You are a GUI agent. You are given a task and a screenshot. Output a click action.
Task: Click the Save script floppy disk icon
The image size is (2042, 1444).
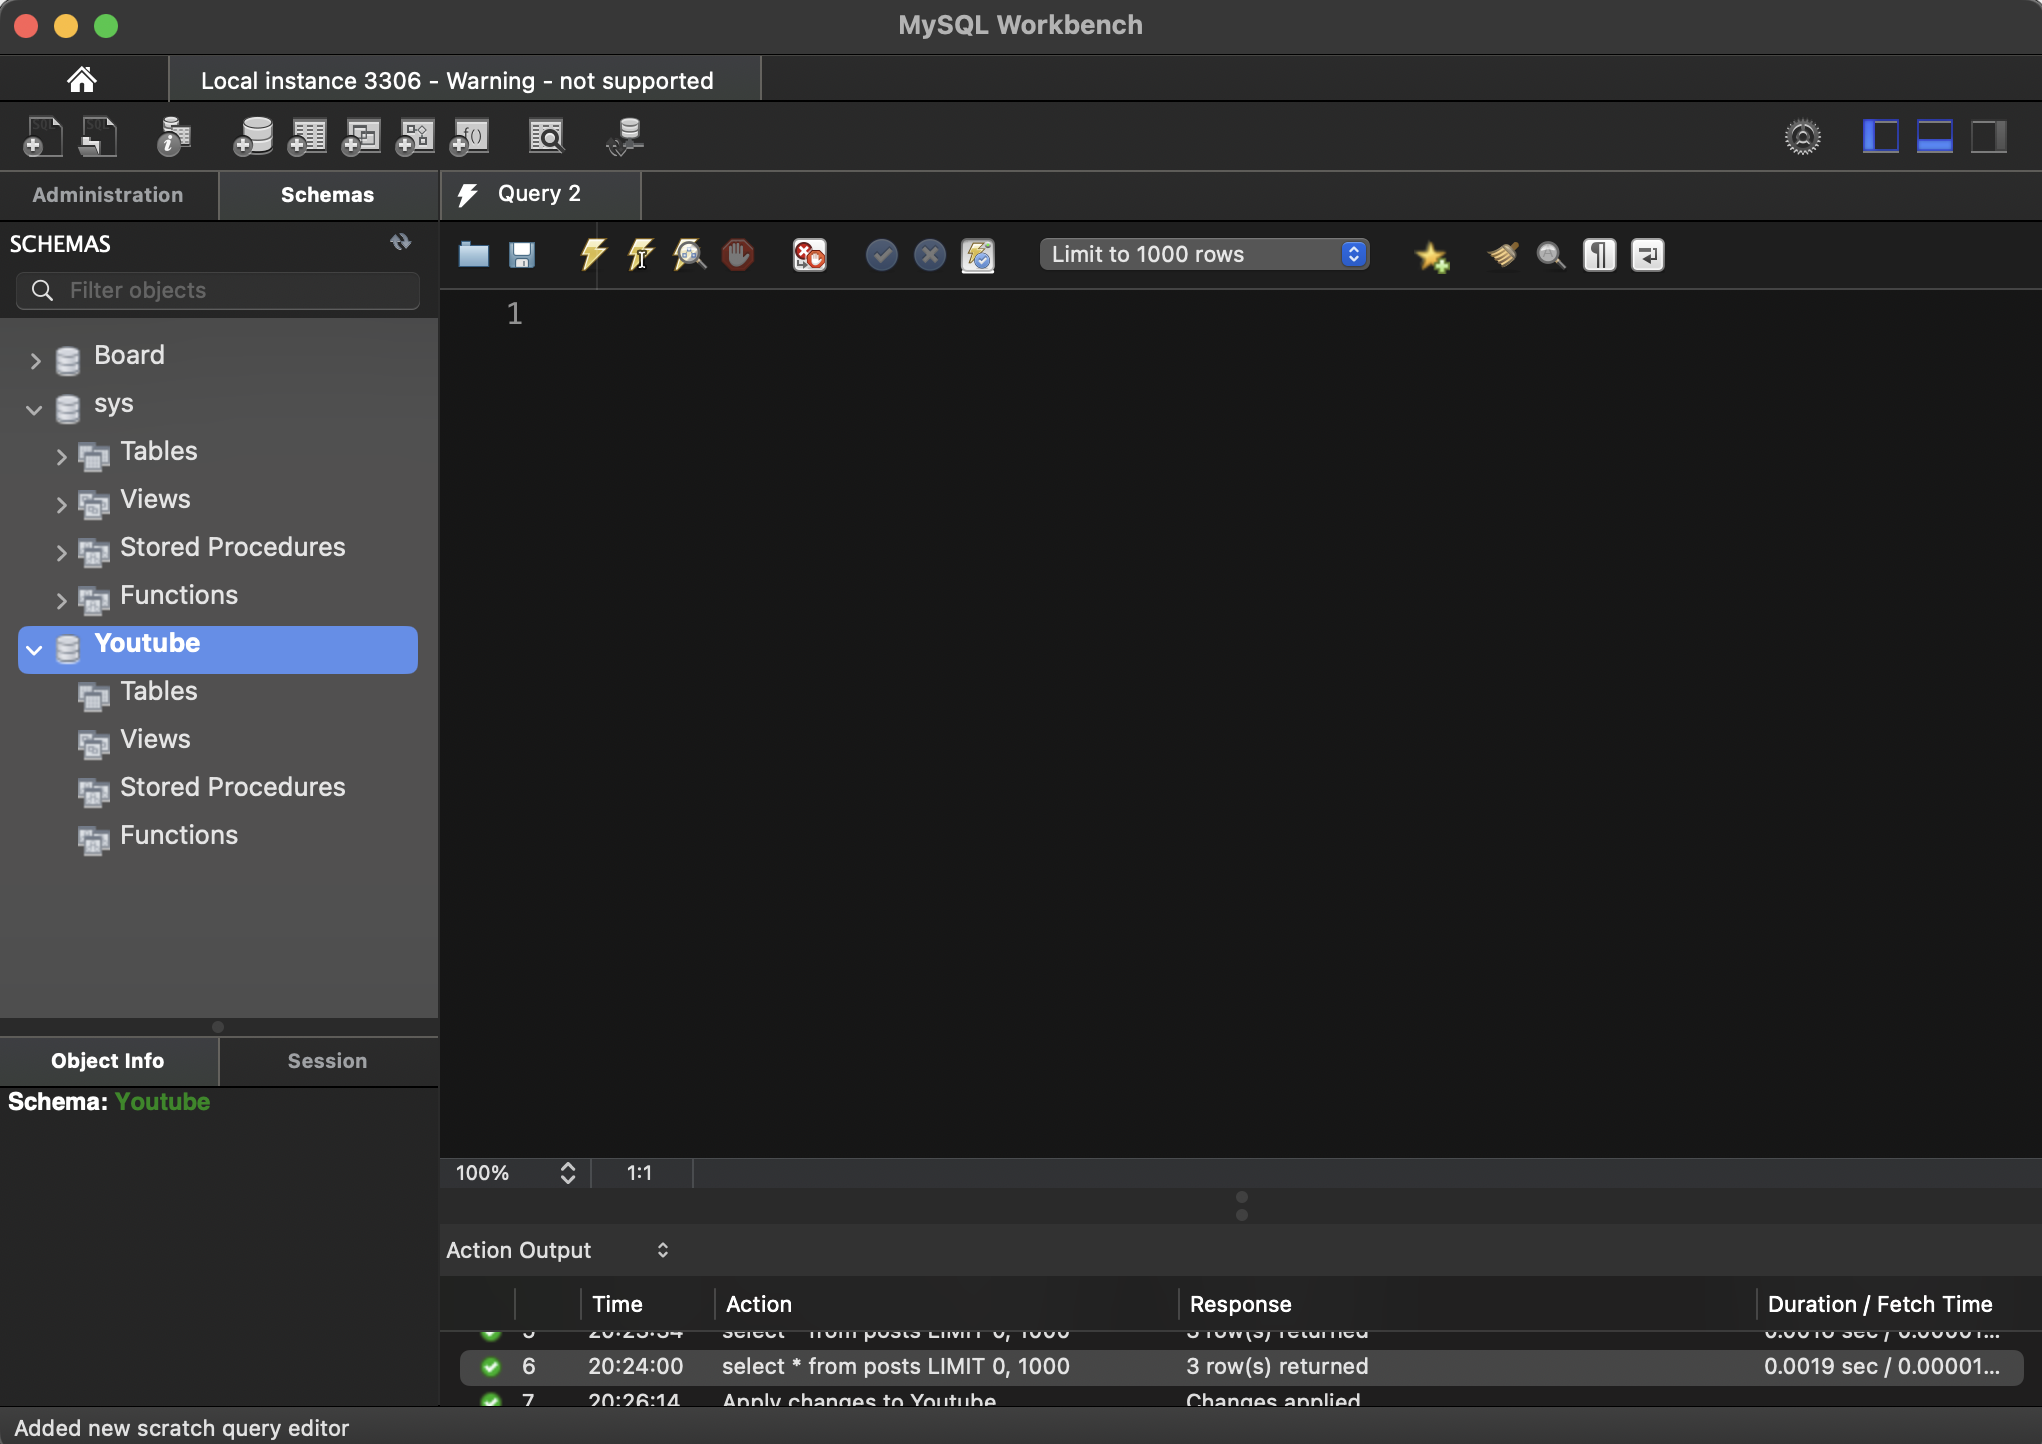pyautogui.click(x=522, y=255)
